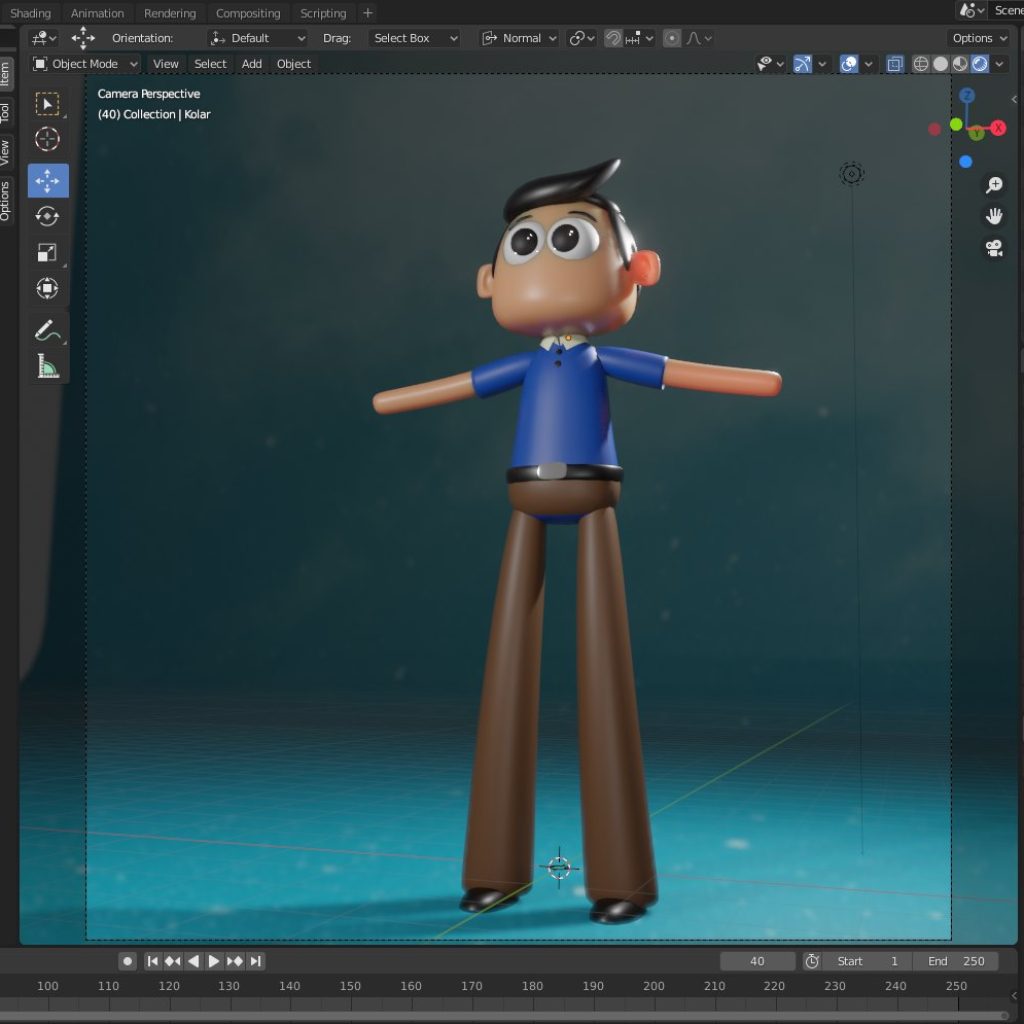Image resolution: width=1024 pixels, height=1024 pixels.
Task: Activate the Rotate tool
Action: click(x=47, y=216)
